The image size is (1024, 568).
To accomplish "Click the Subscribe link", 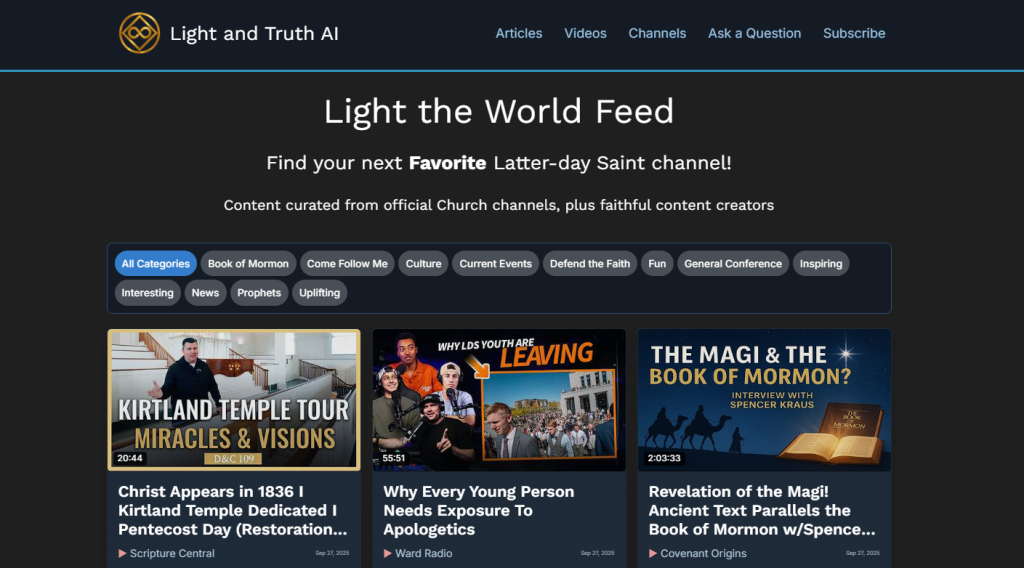I will (854, 33).
